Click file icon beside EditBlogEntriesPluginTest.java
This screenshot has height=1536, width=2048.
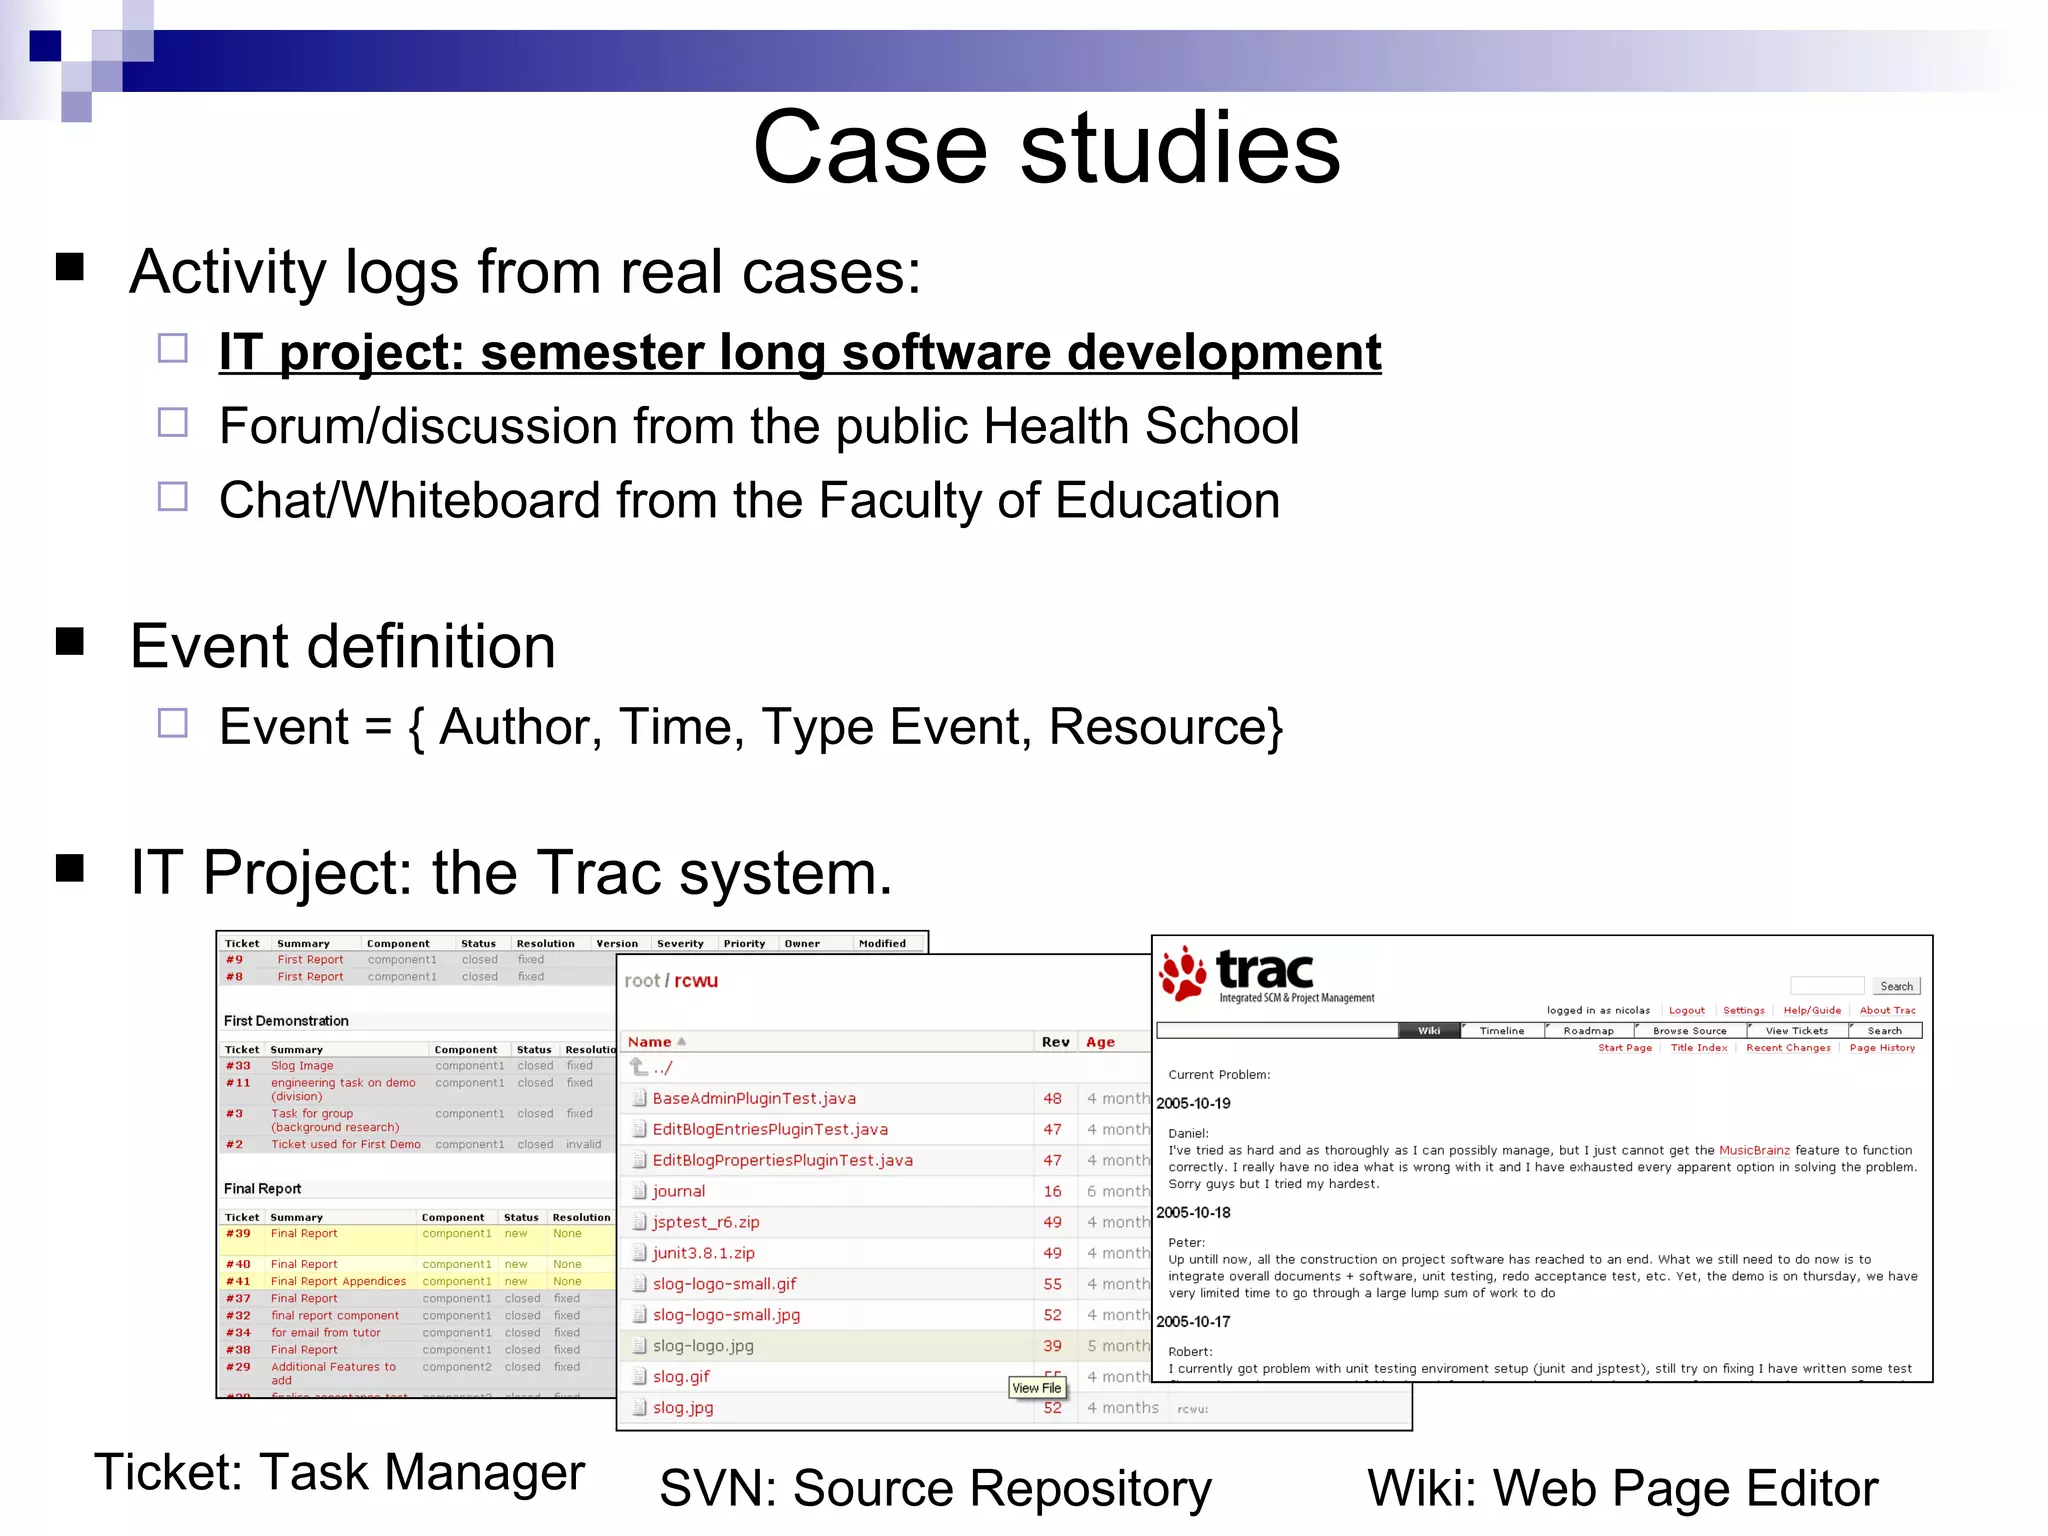(639, 1129)
